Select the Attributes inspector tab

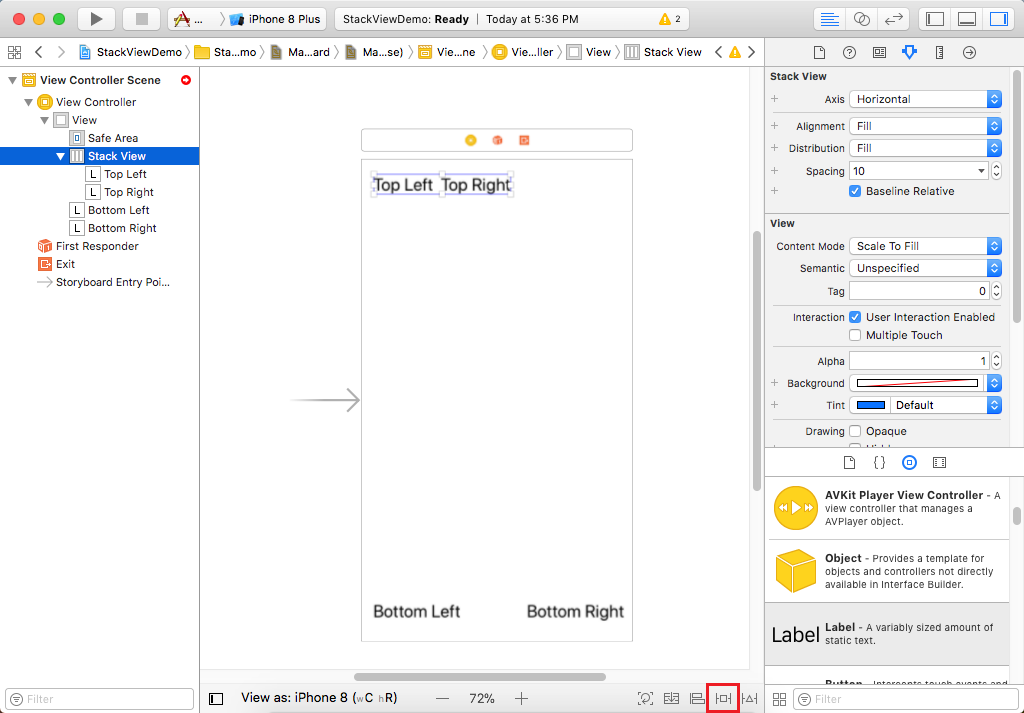(x=909, y=52)
